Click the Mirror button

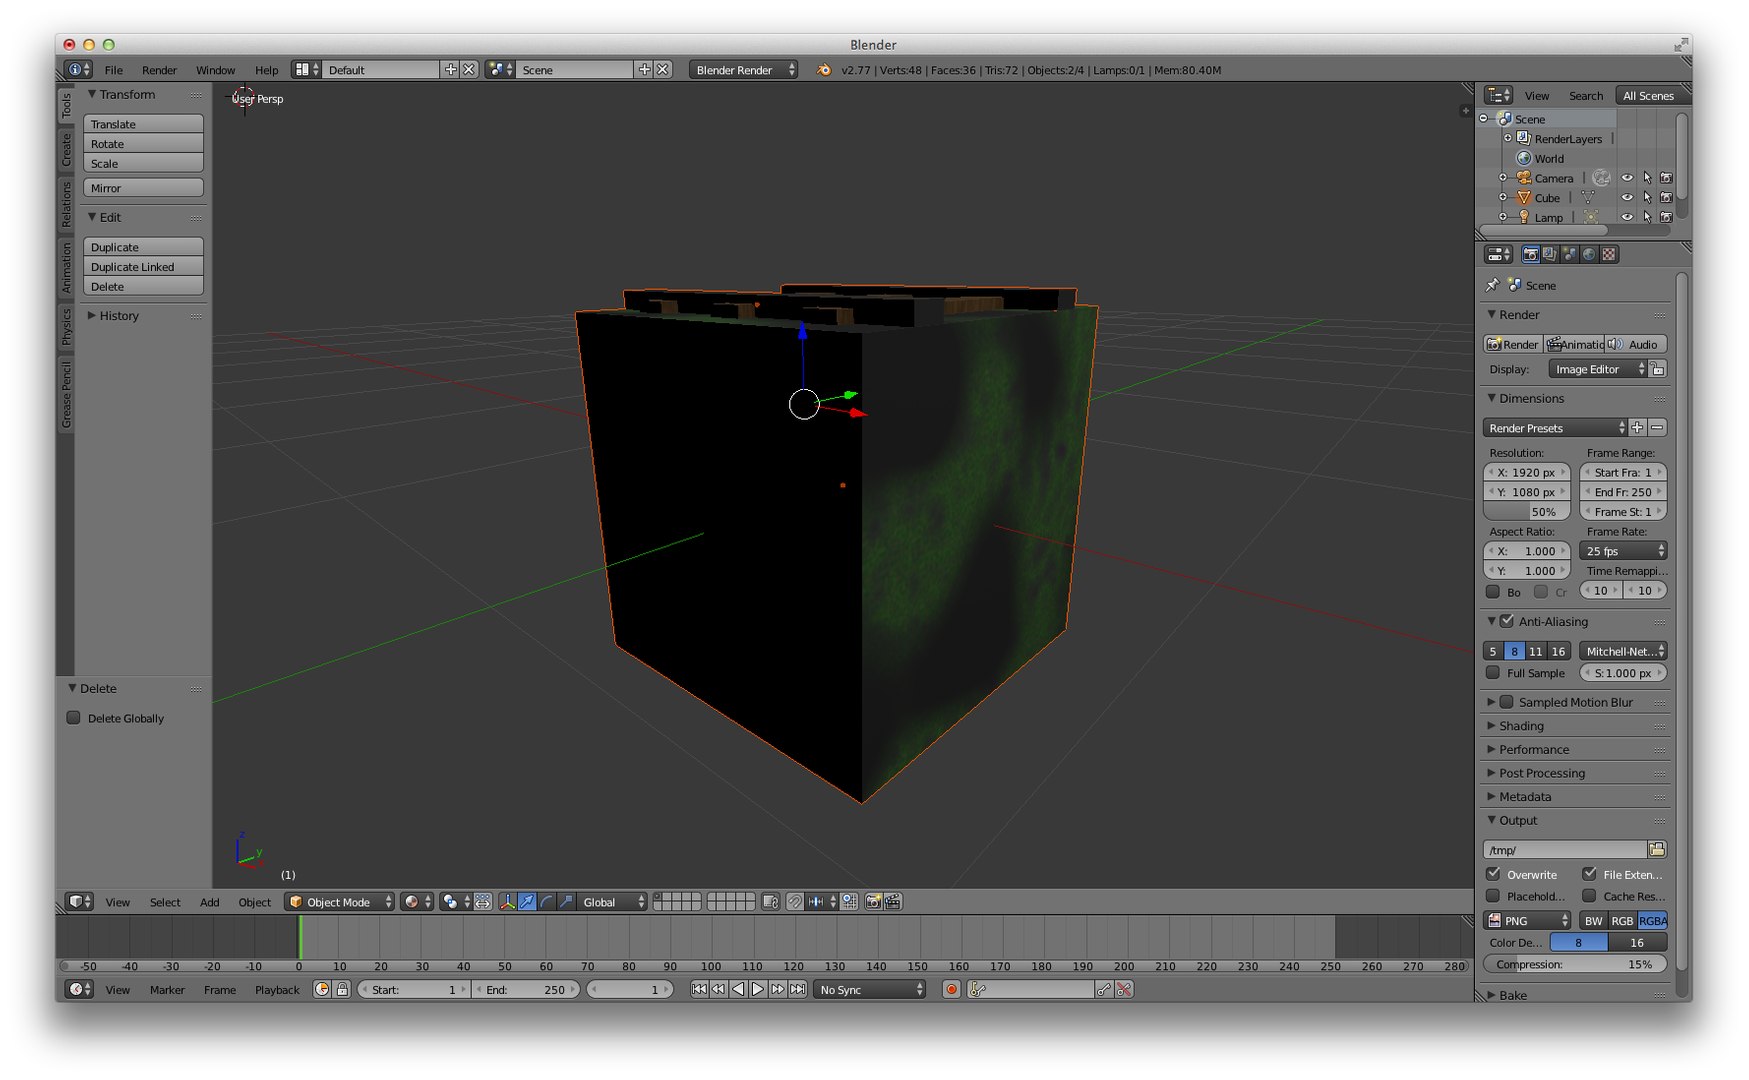(x=144, y=187)
